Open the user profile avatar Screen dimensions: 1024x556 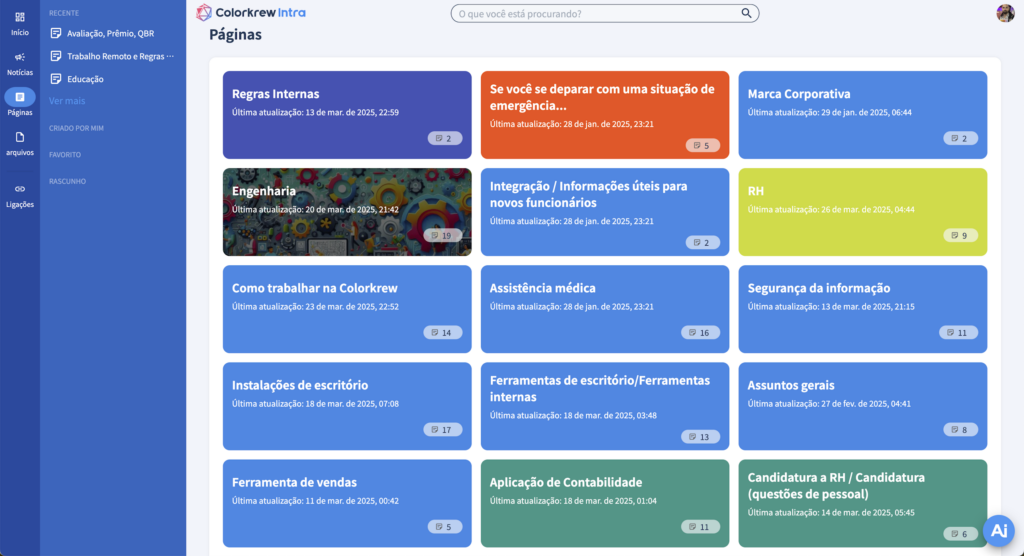(1005, 12)
